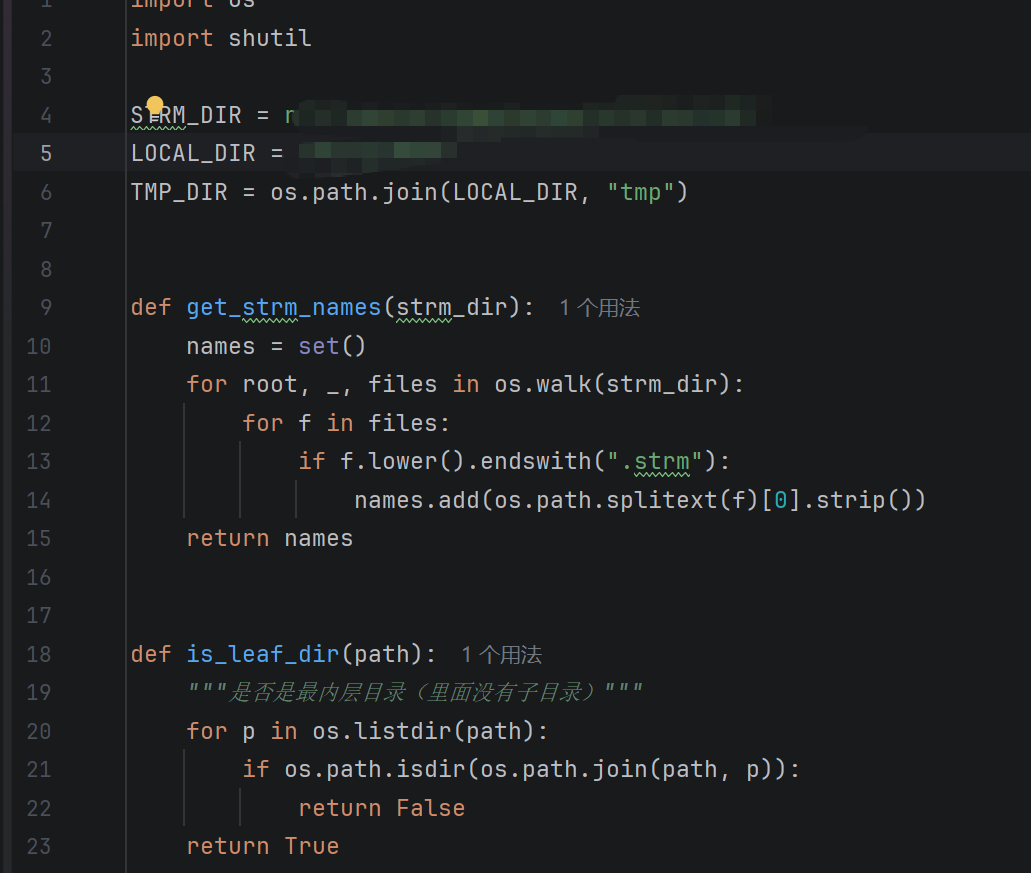
Task: Open usages hint beside get_strm_names definition
Action: click(x=599, y=308)
